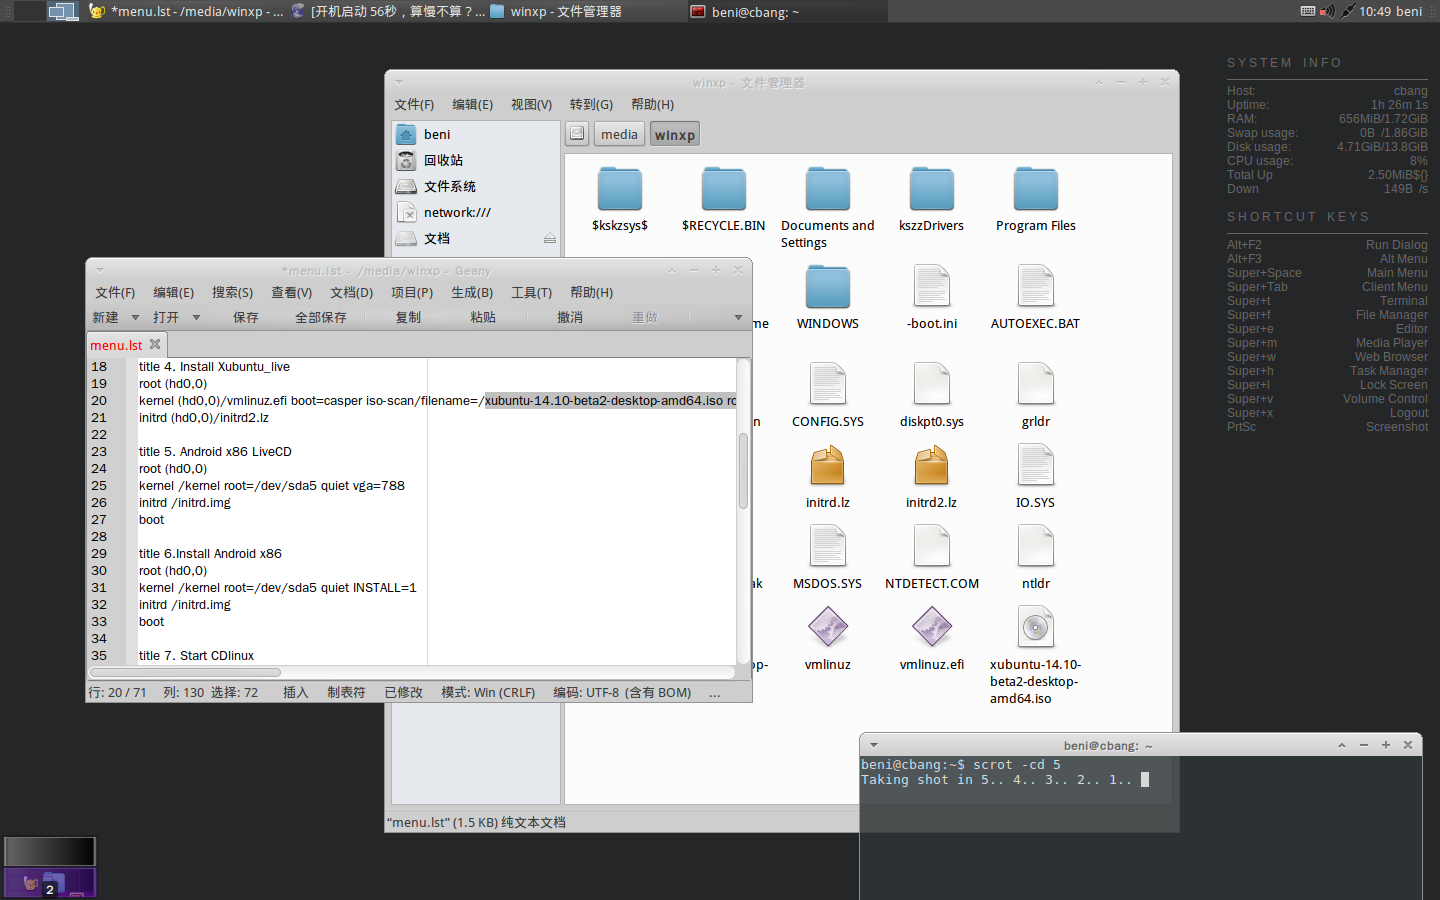Select the MSDOS.SYS file icon
The width and height of the screenshot is (1440, 900).
(828, 547)
